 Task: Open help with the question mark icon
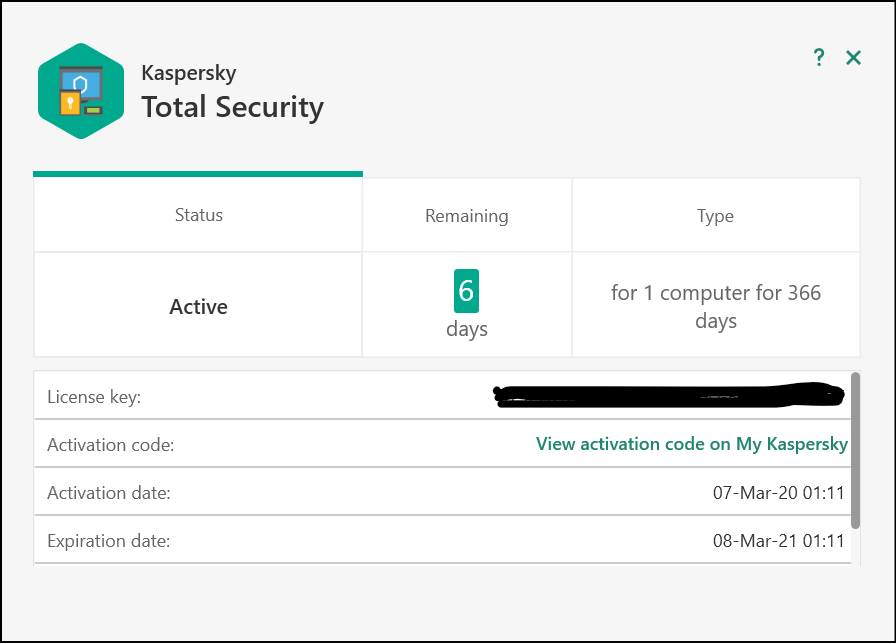pos(819,58)
